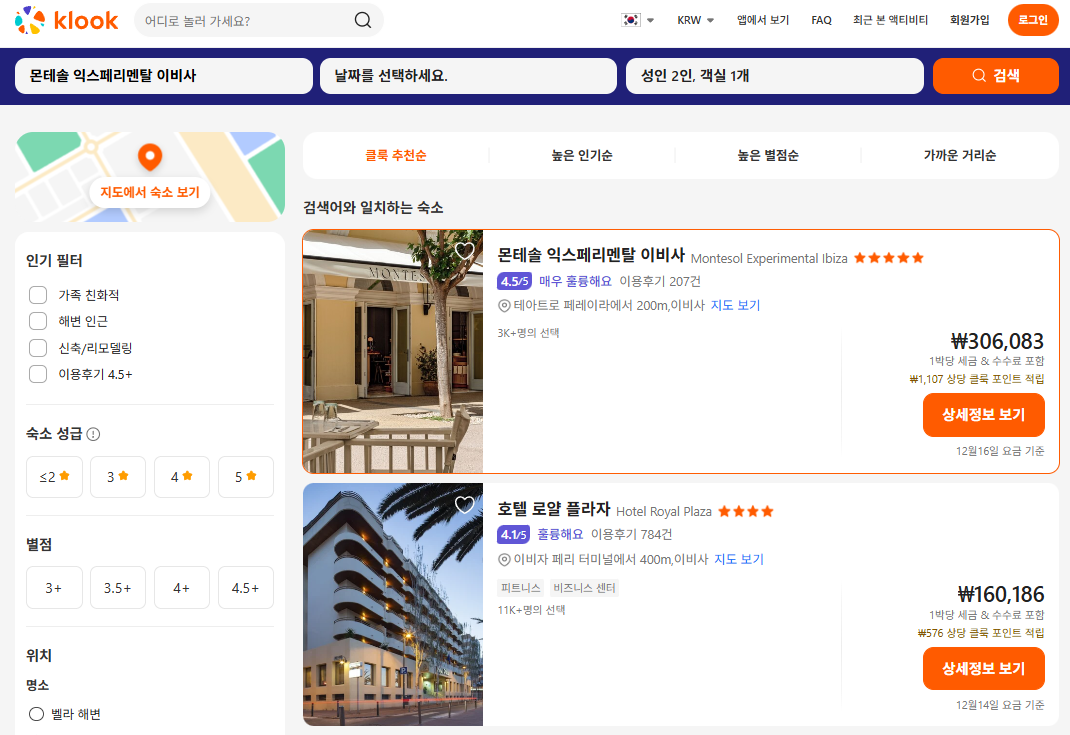Open the guests selector 성인 2인, 객실 1개
This screenshot has width=1070, height=735.
[775, 76]
